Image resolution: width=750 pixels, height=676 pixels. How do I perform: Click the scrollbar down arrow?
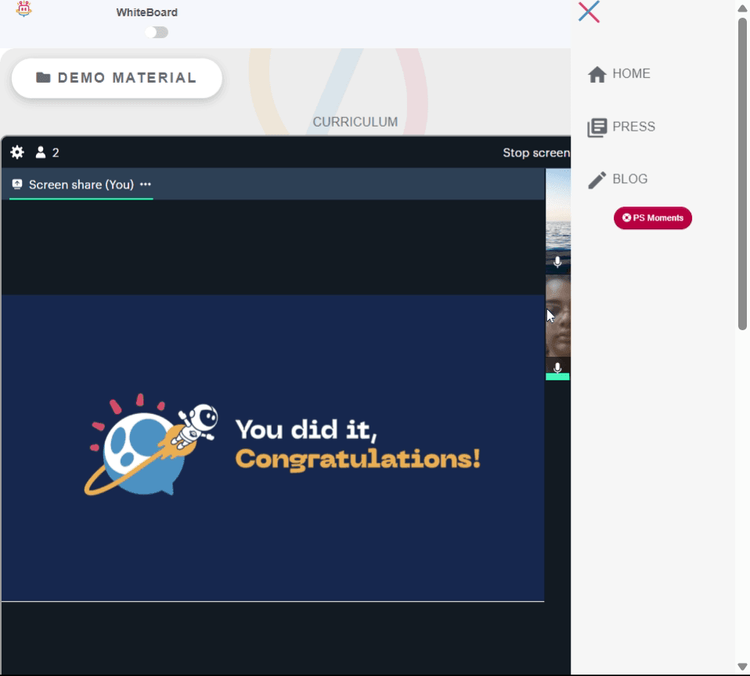click(742, 666)
